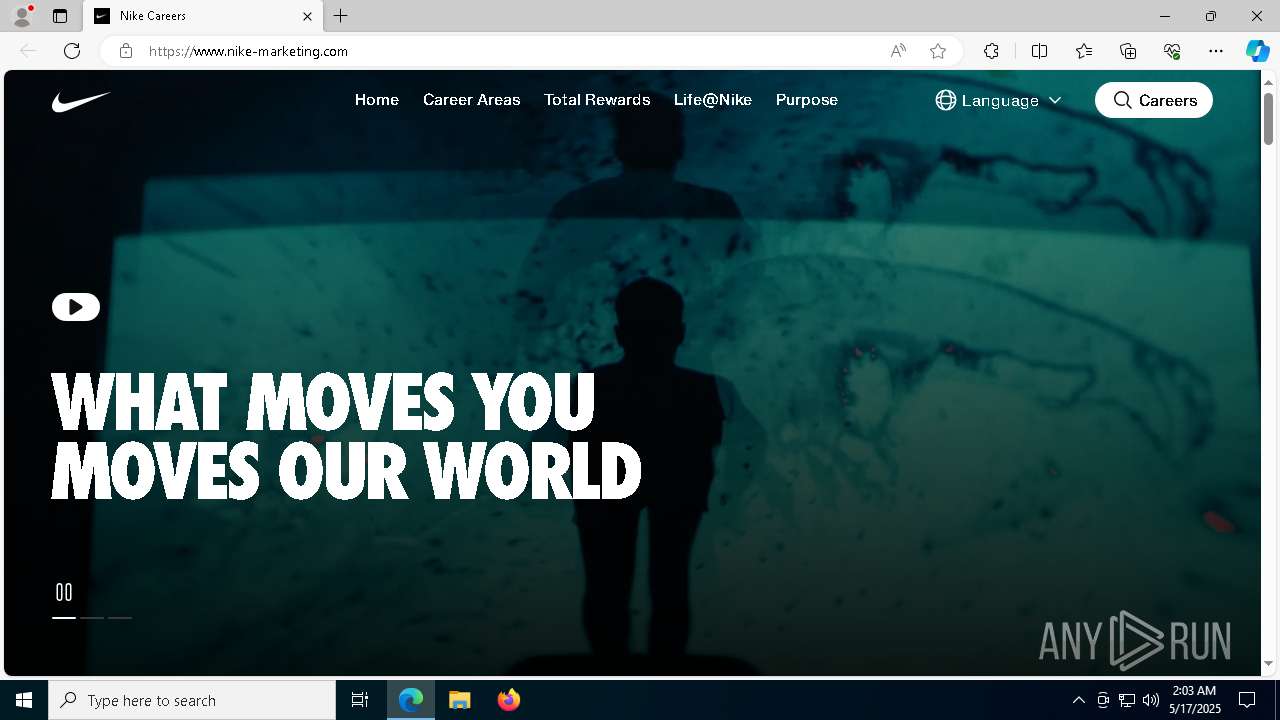1280x720 pixels.
Task: Open the Collections icon
Action: click(1128, 51)
